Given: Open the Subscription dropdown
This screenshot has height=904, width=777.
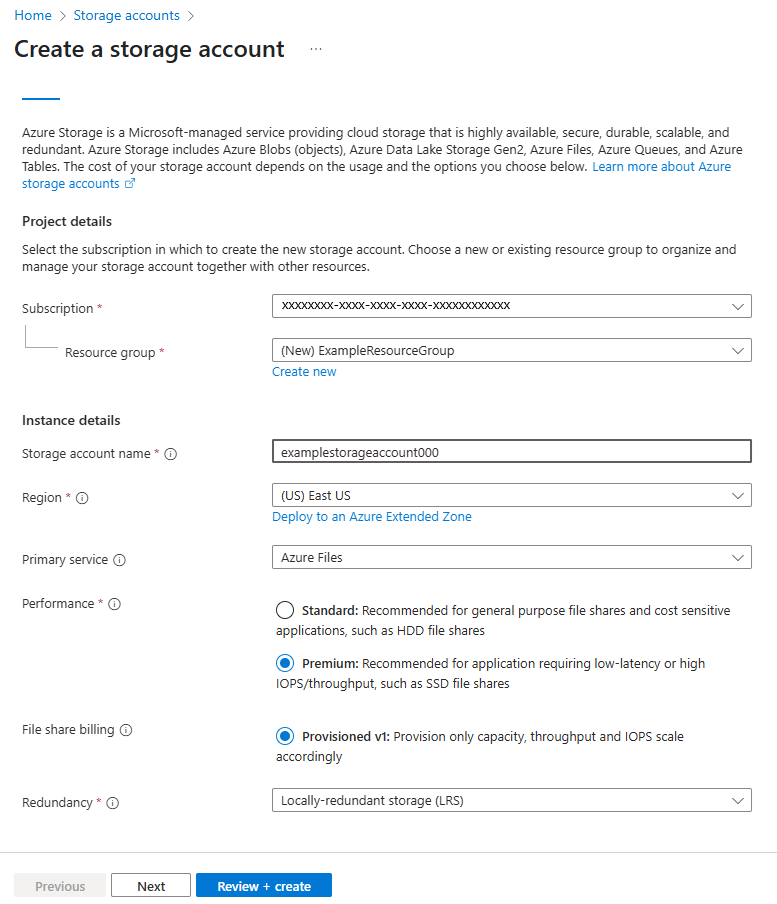Looking at the screenshot, I should coord(512,306).
